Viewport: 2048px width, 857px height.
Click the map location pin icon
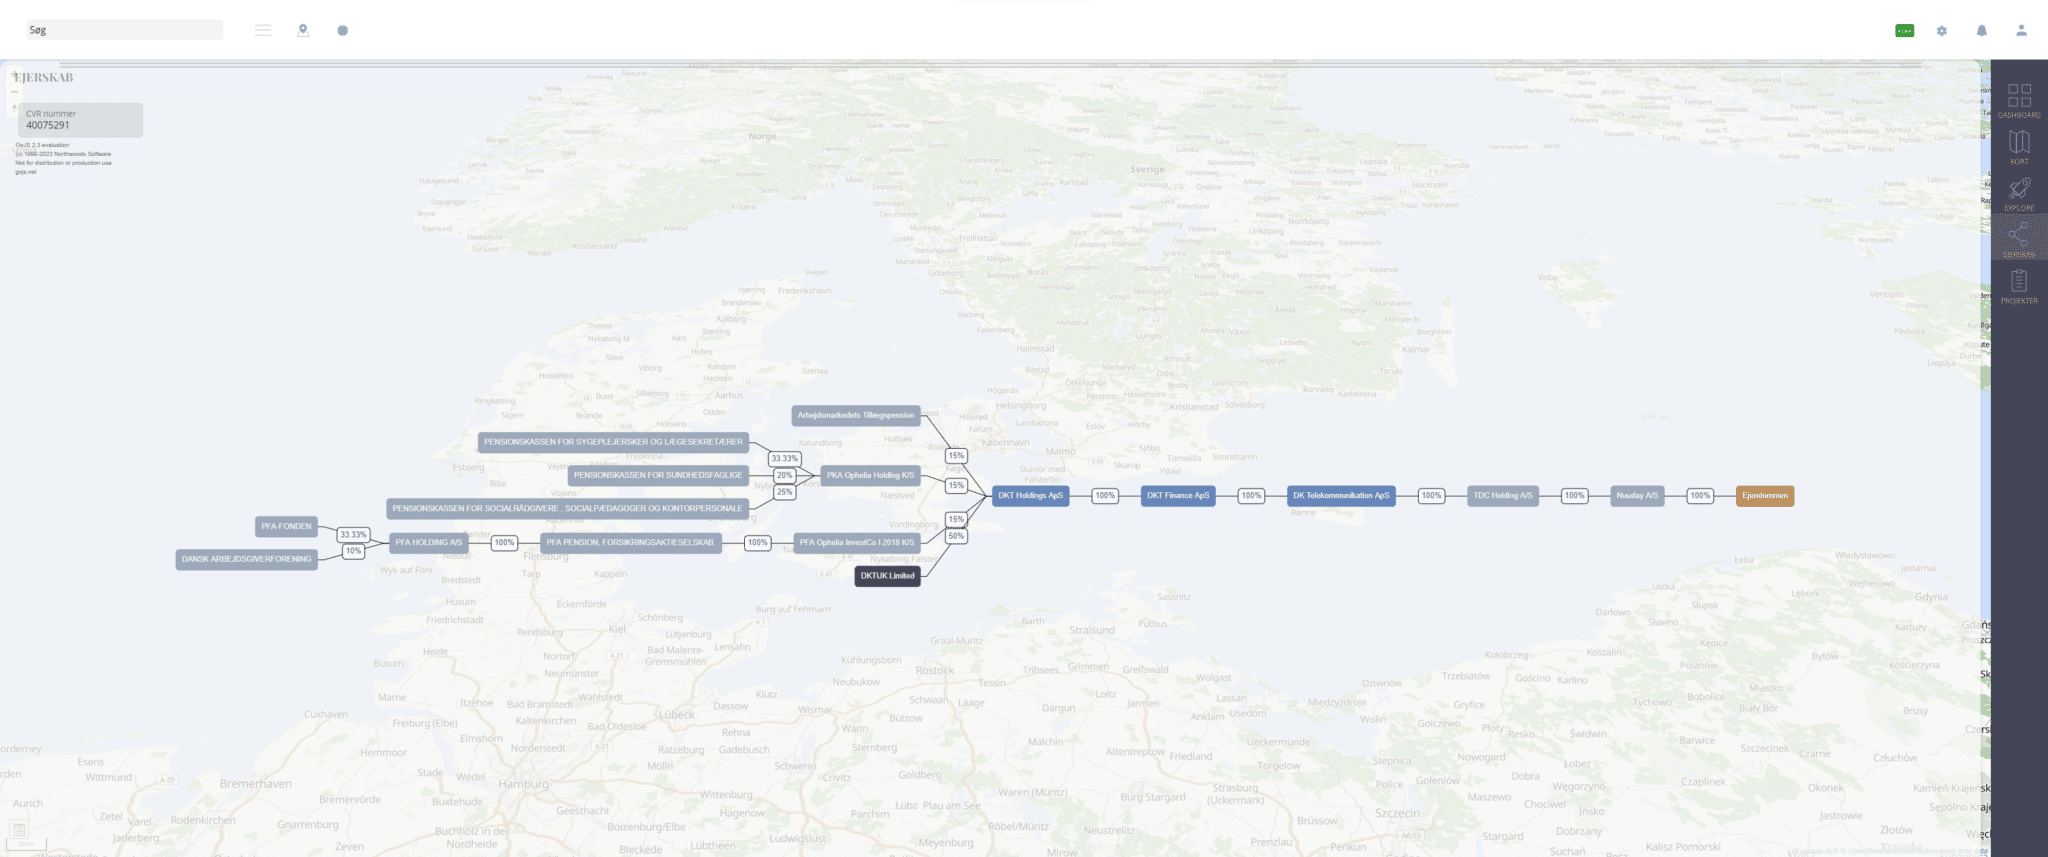303,30
